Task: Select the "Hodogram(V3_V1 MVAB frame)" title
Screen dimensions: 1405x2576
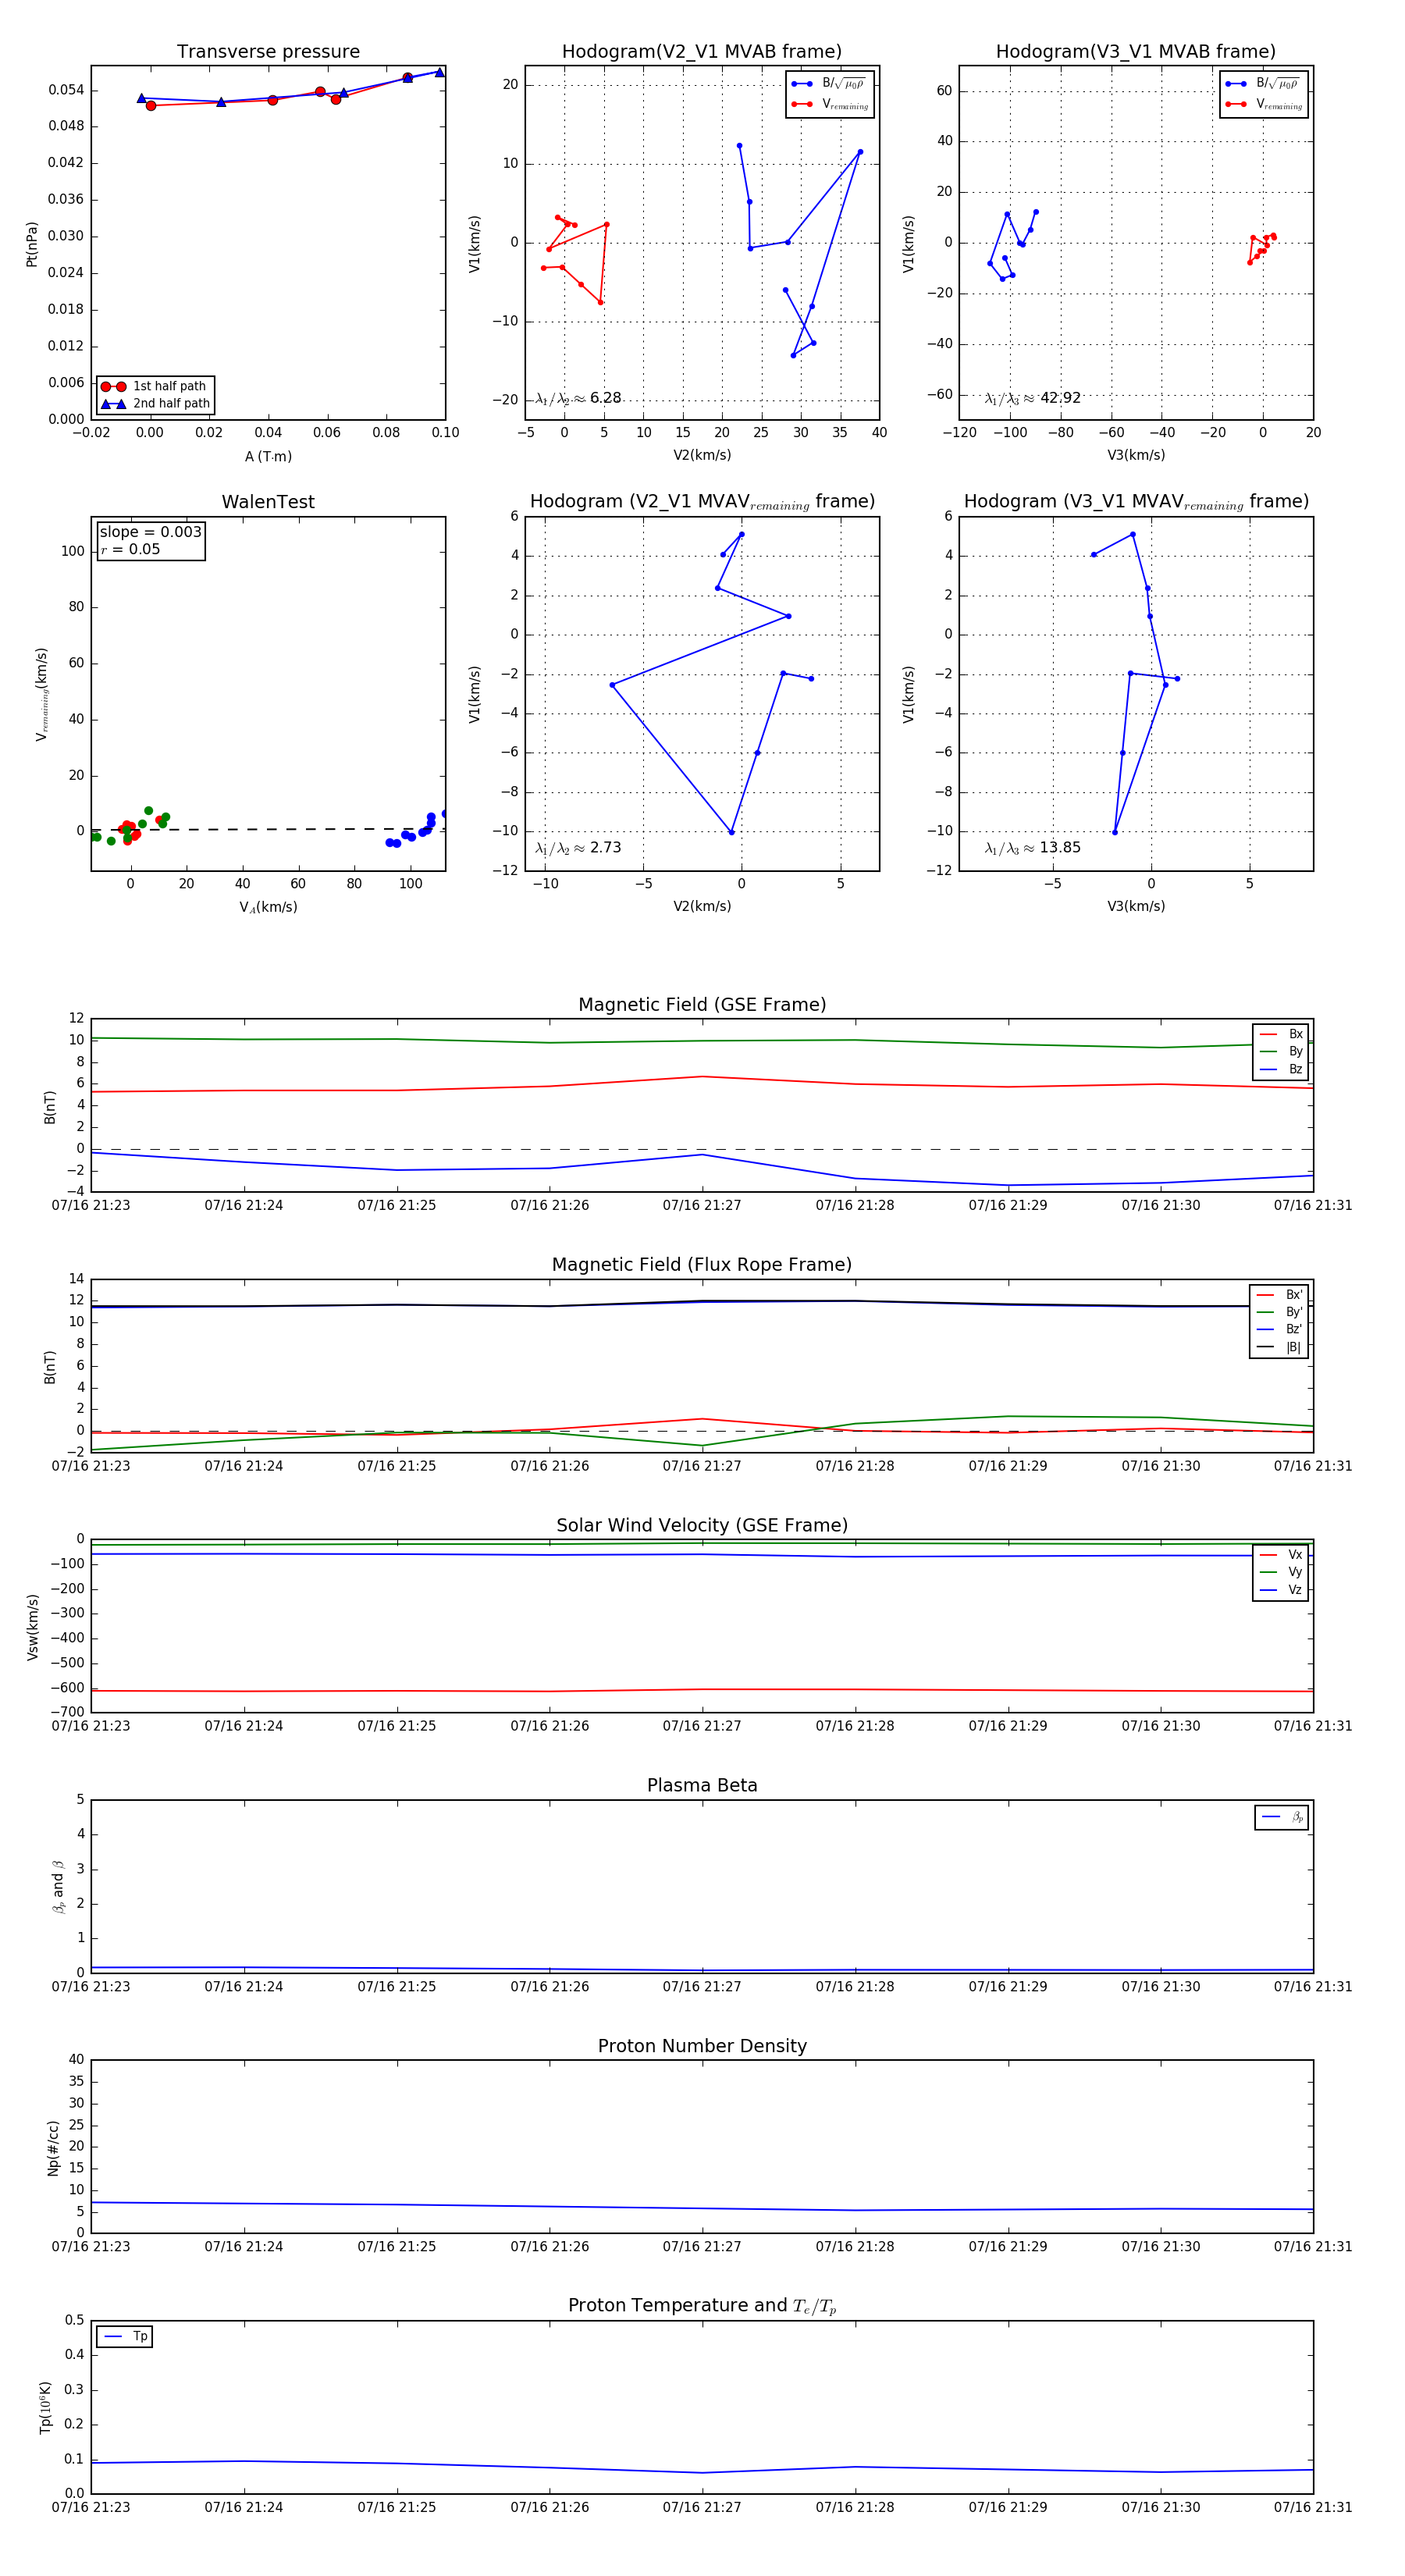Action: 1136,52
